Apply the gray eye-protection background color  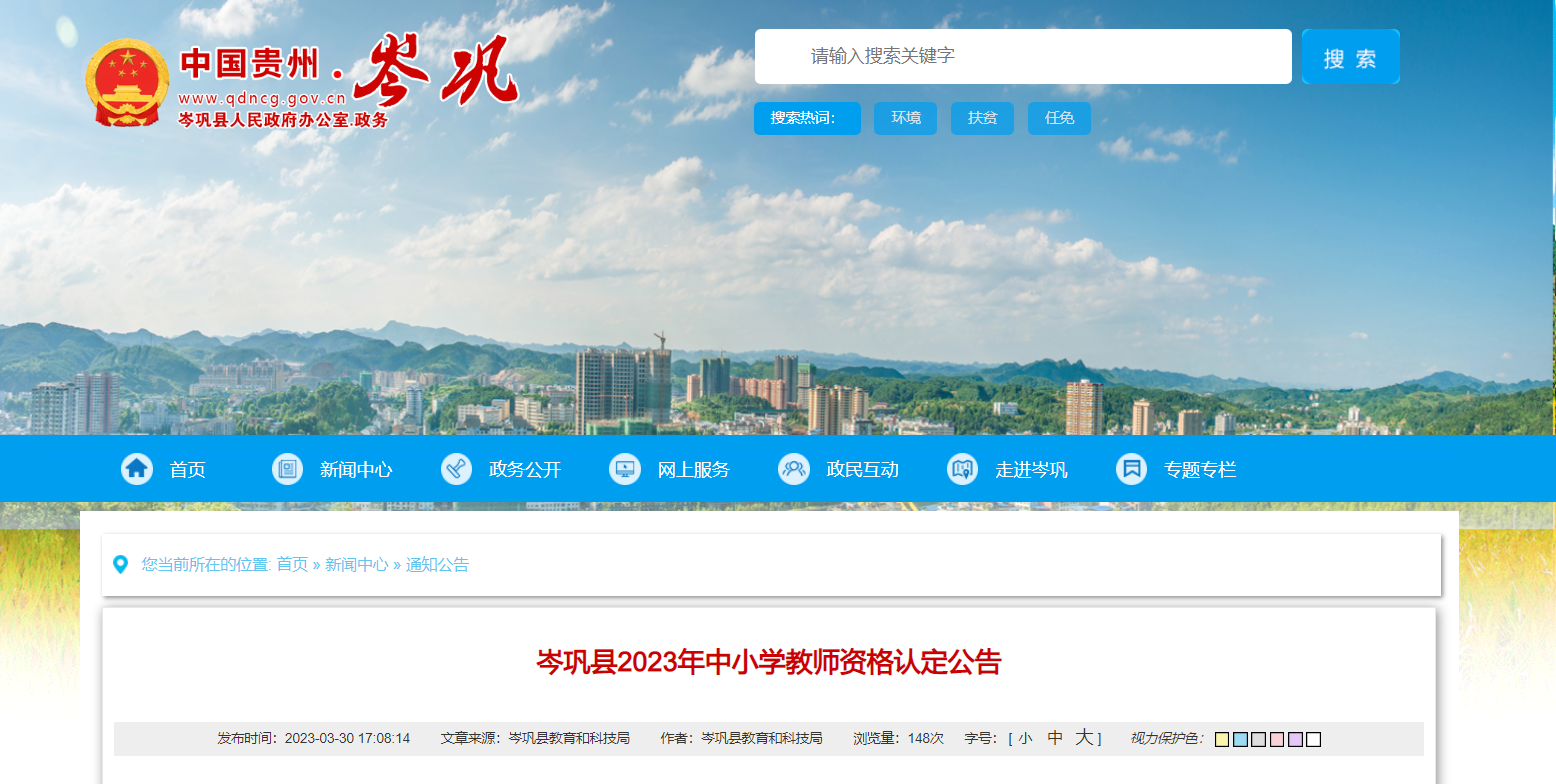click(x=1259, y=740)
